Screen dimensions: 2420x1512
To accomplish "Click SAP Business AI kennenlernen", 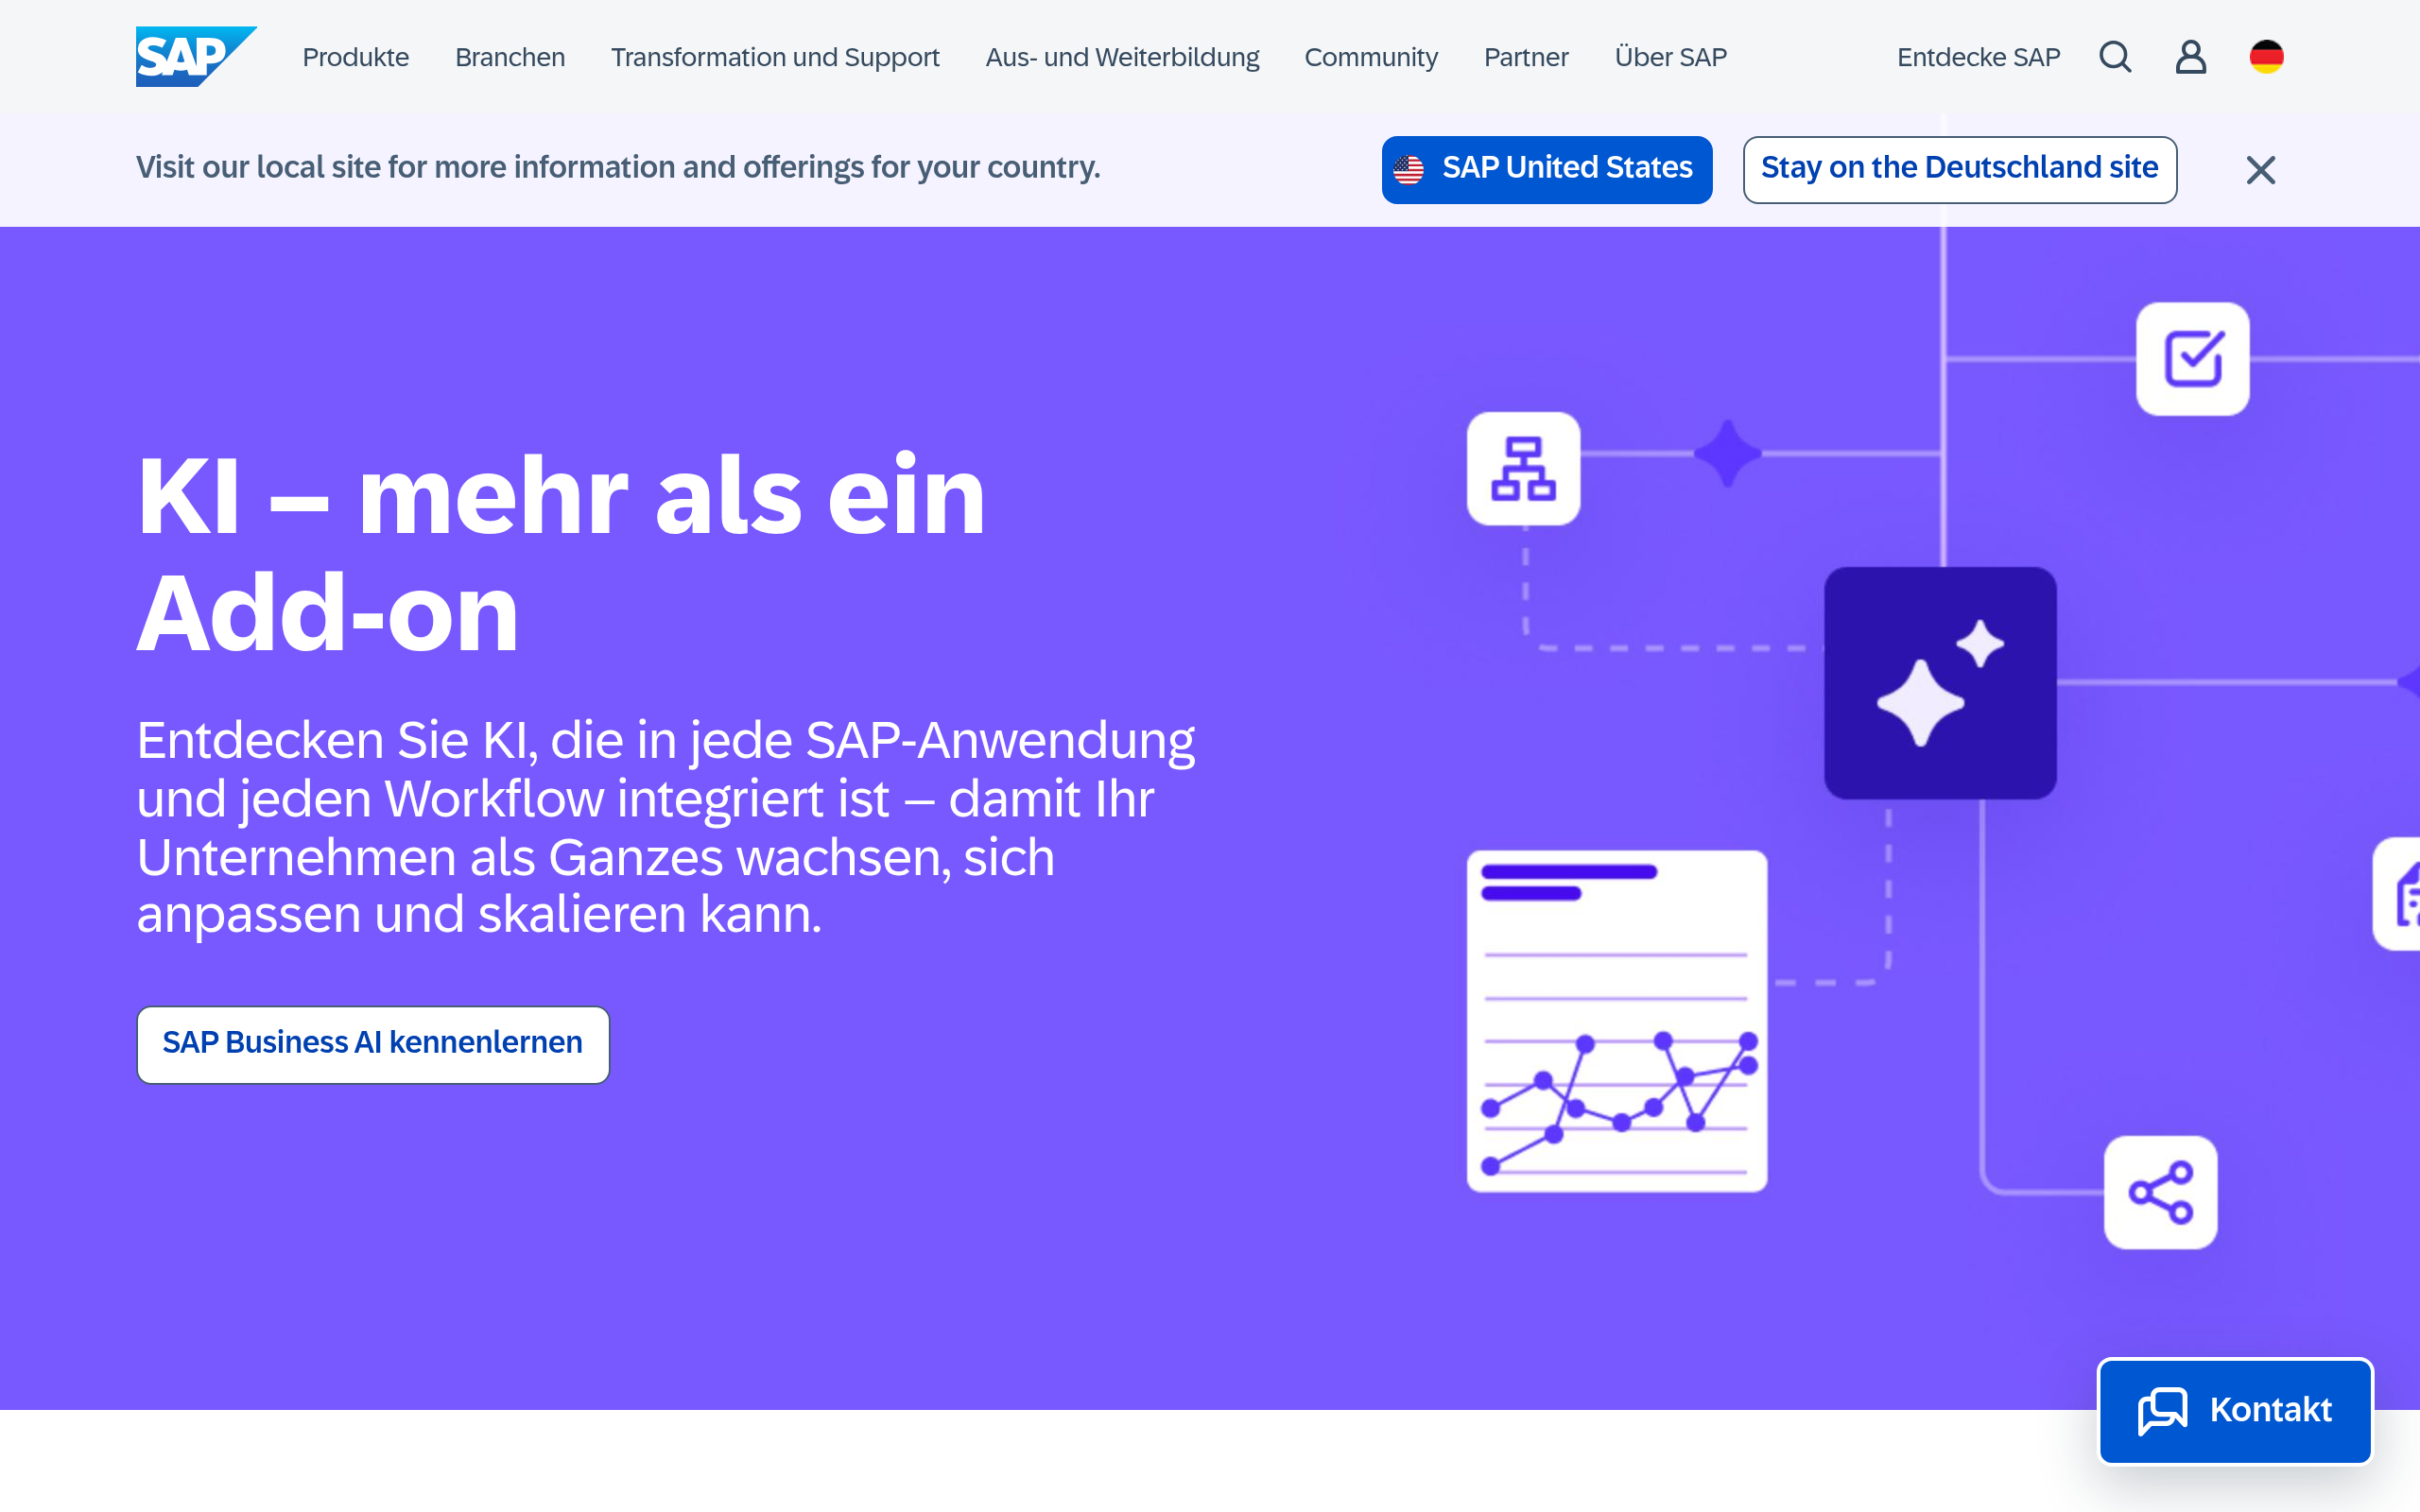I will (x=372, y=1044).
